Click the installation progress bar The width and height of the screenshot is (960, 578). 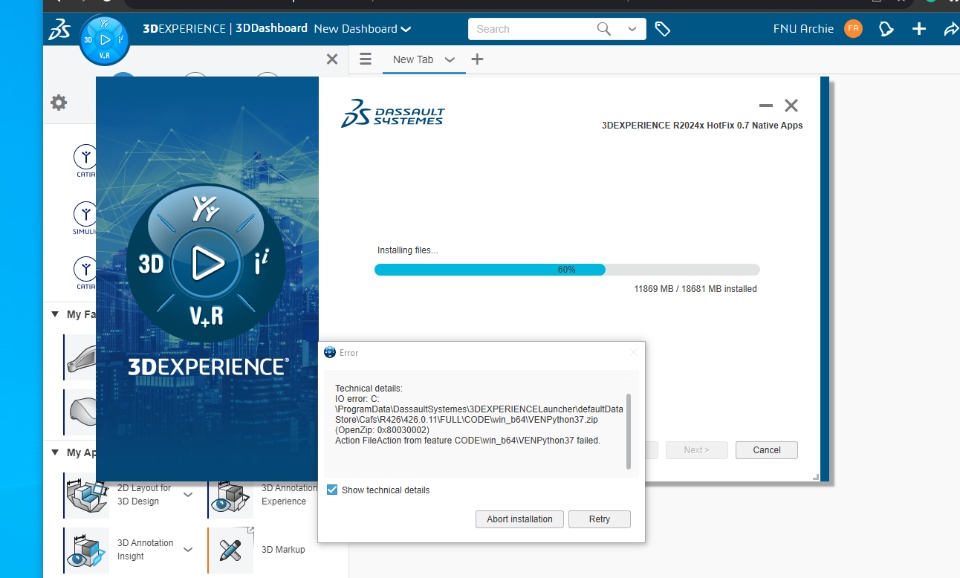(x=567, y=269)
